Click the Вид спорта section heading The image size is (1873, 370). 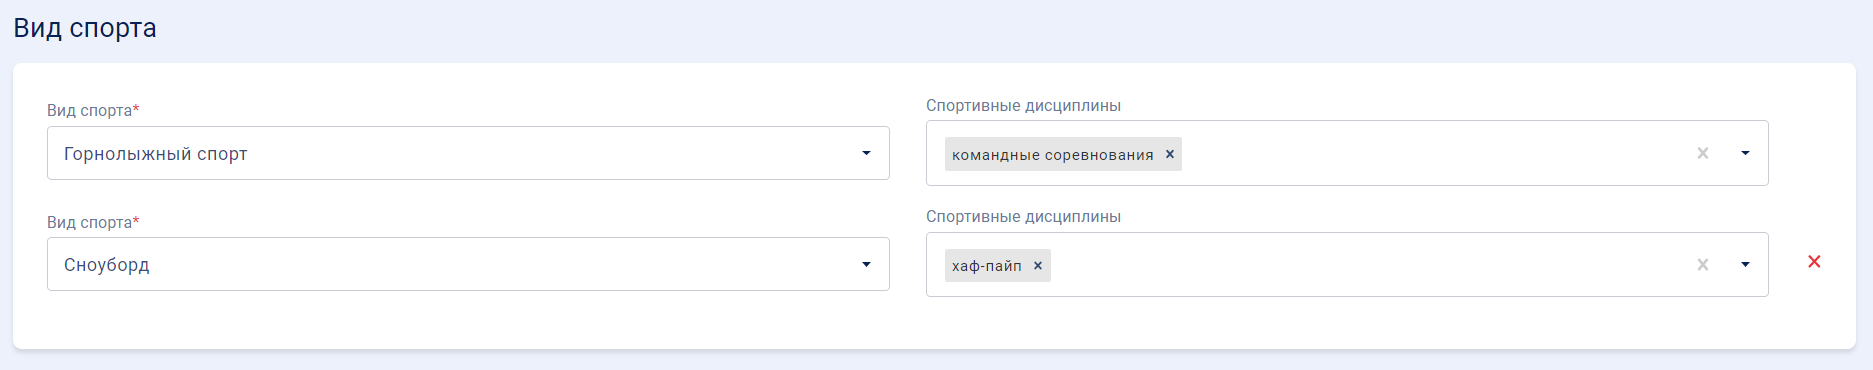85,28
